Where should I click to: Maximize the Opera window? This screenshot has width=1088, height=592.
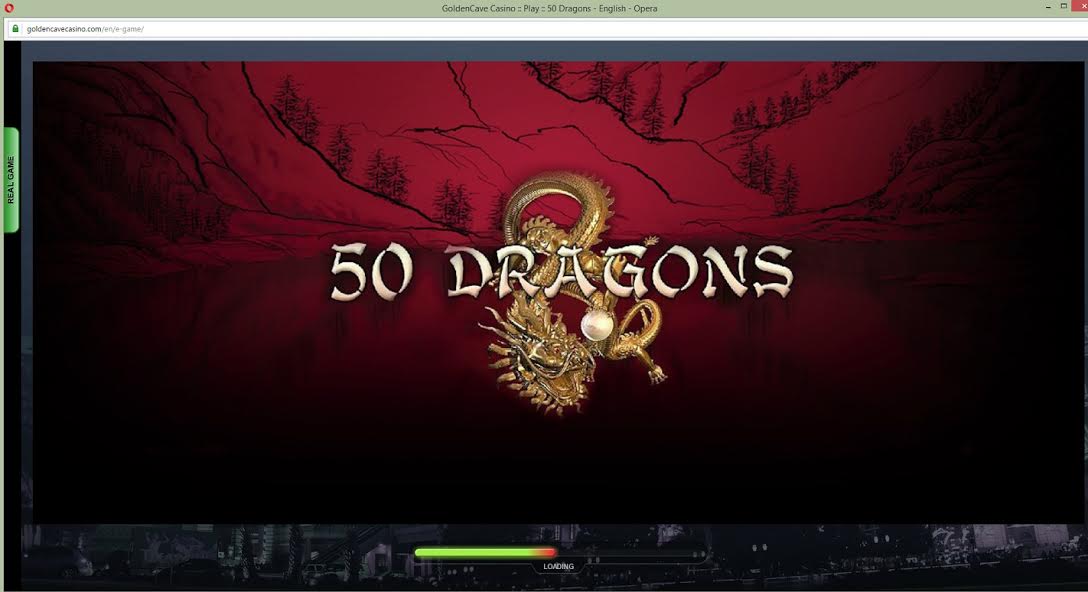point(1064,6)
